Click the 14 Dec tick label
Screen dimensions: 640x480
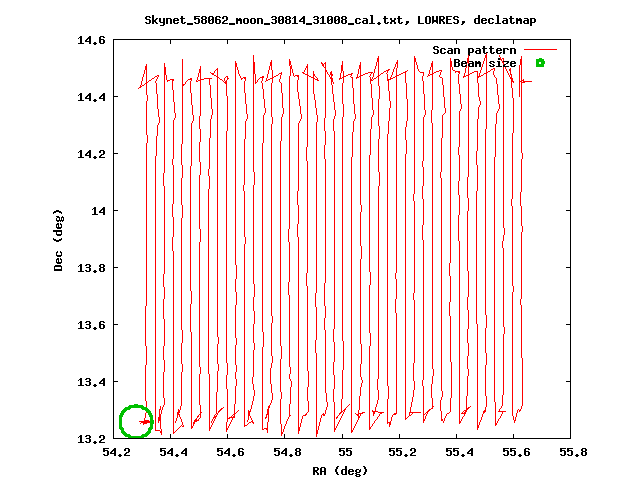98,211
